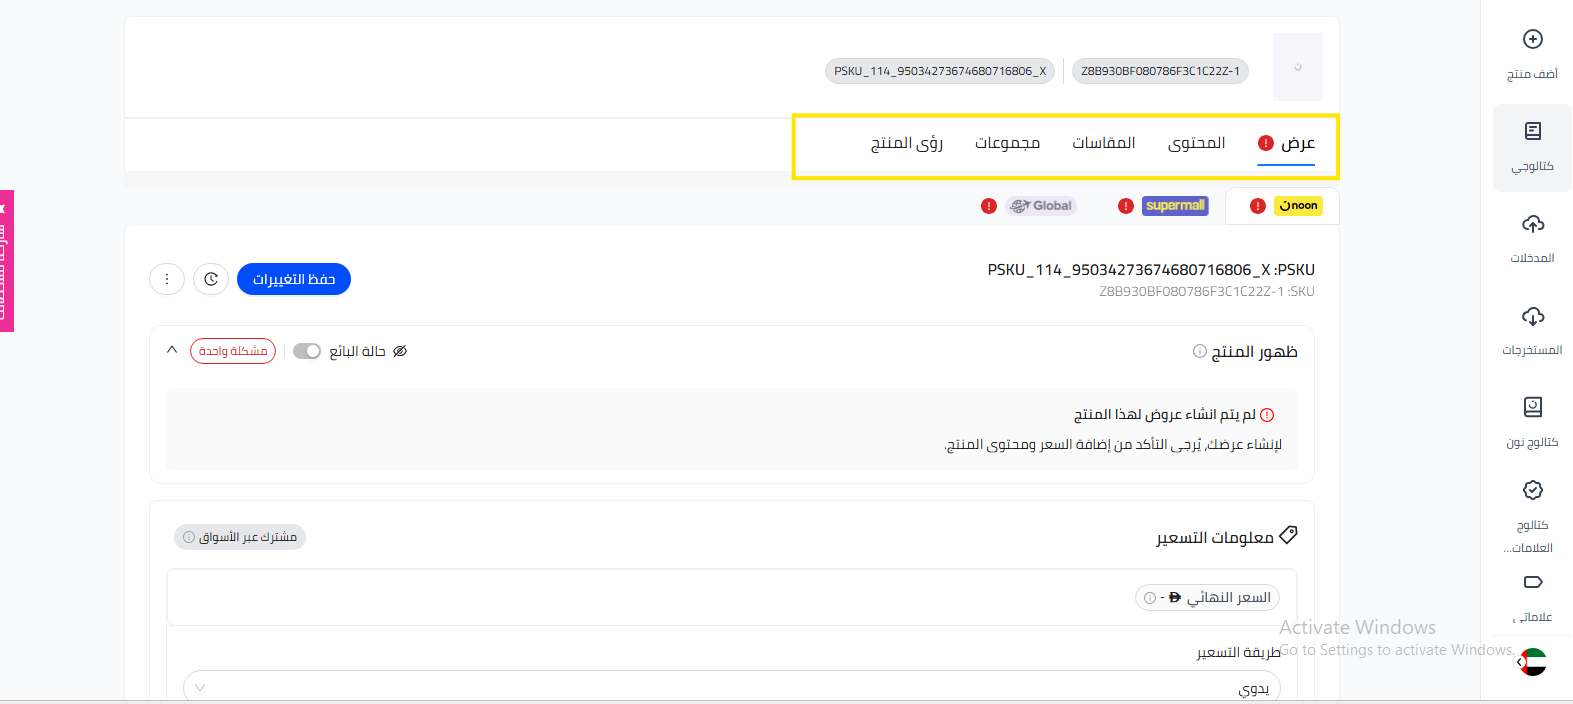Collapse the ظهور المنتج section chevron
This screenshot has width=1573, height=704.
pyautogui.click(x=172, y=350)
